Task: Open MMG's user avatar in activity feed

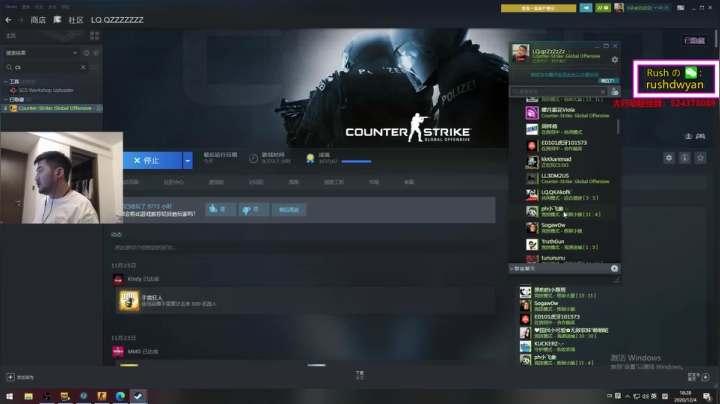Action: tap(118, 351)
